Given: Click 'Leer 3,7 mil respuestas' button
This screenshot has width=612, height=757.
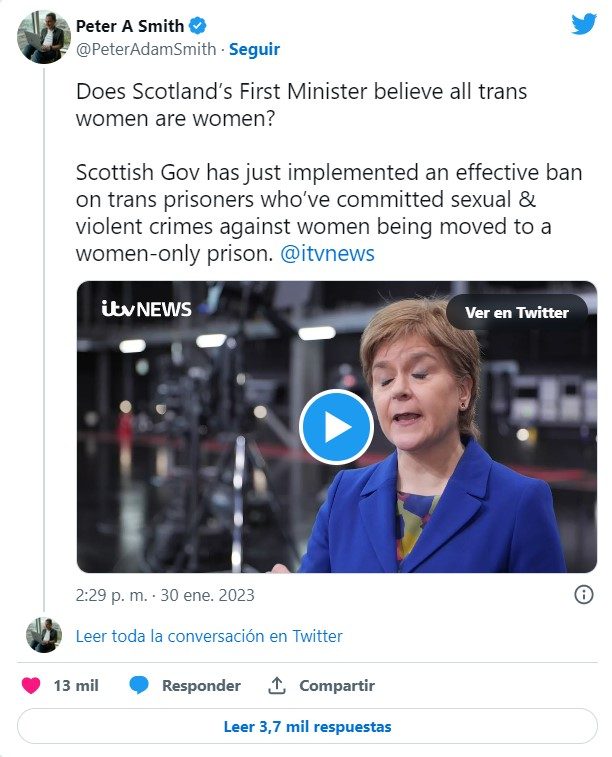Looking at the screenshot, I should pyautogui.click(x=307, y=727).
